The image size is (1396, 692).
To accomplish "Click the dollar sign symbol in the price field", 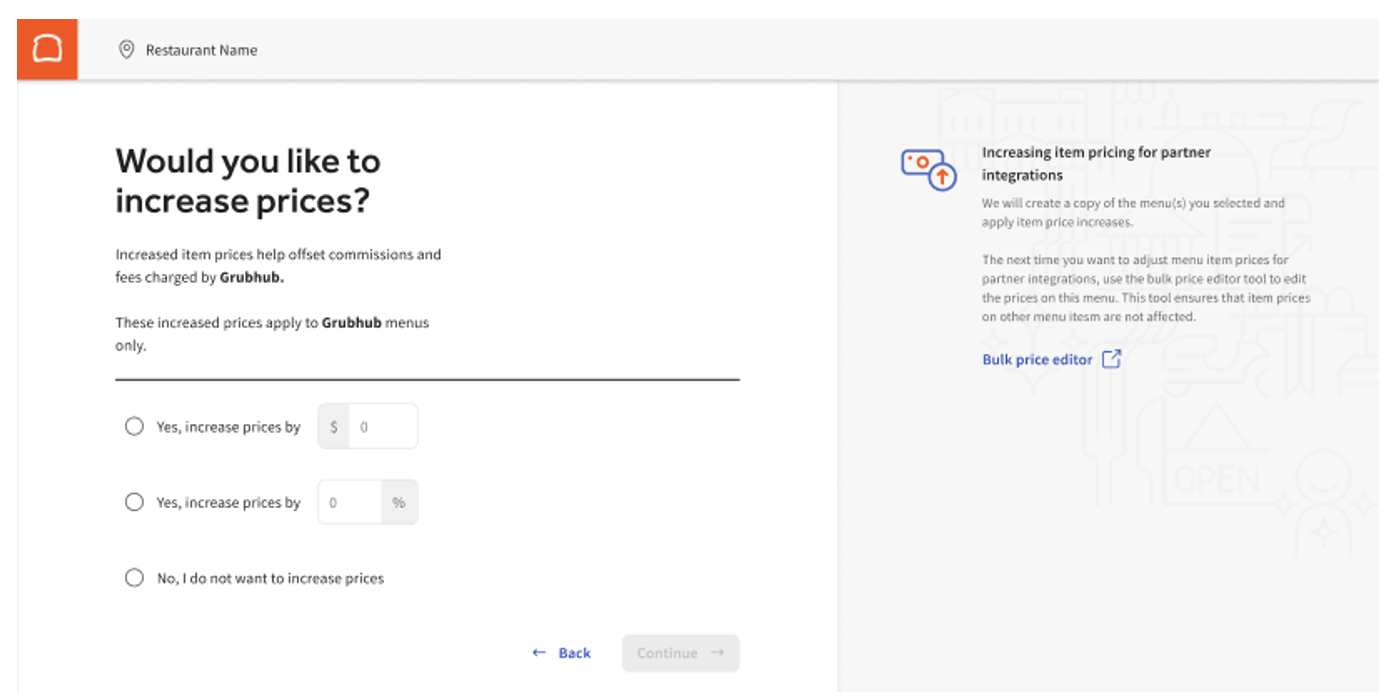I will pos(333,425).
